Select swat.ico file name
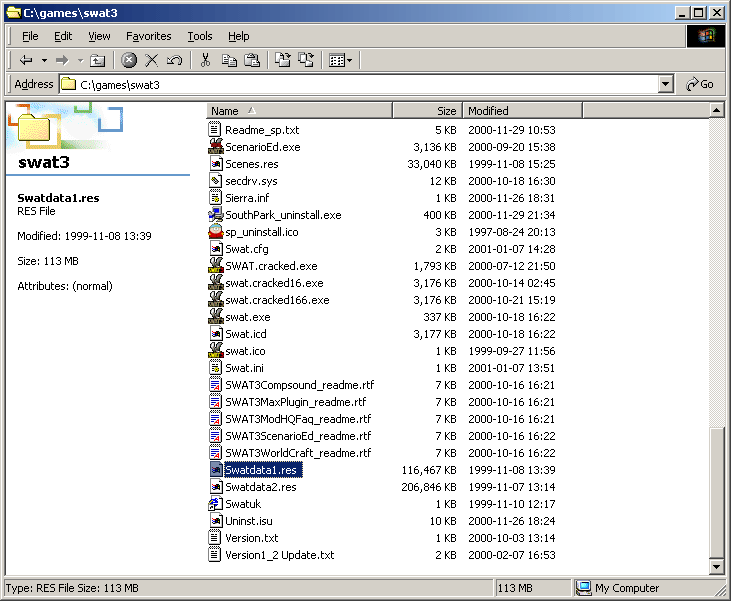 click(245, 351)
